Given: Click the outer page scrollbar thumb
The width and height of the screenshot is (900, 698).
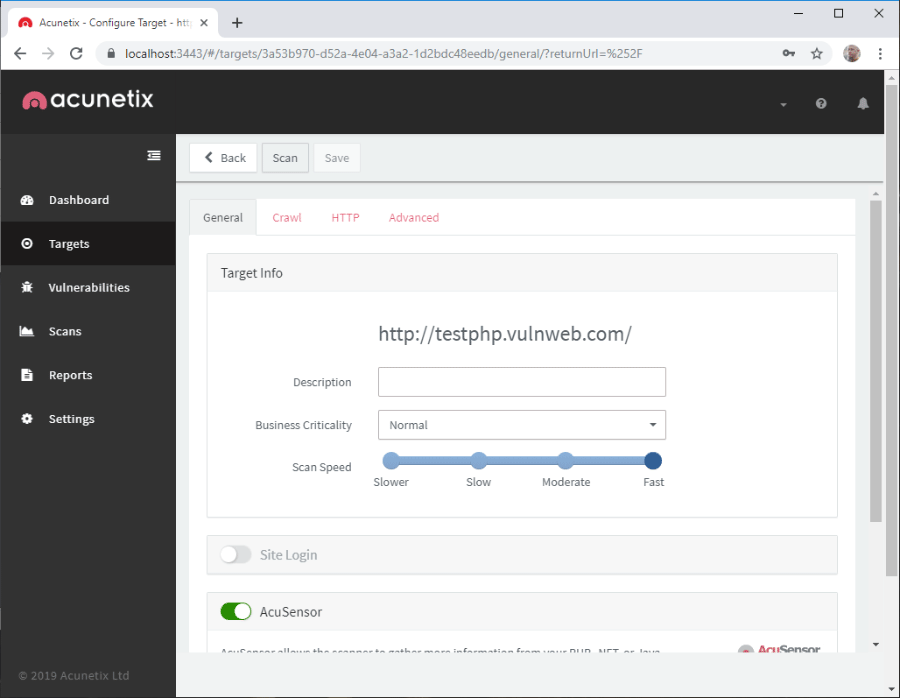Looking at the screenshot, I should click(x=891, y=330).
